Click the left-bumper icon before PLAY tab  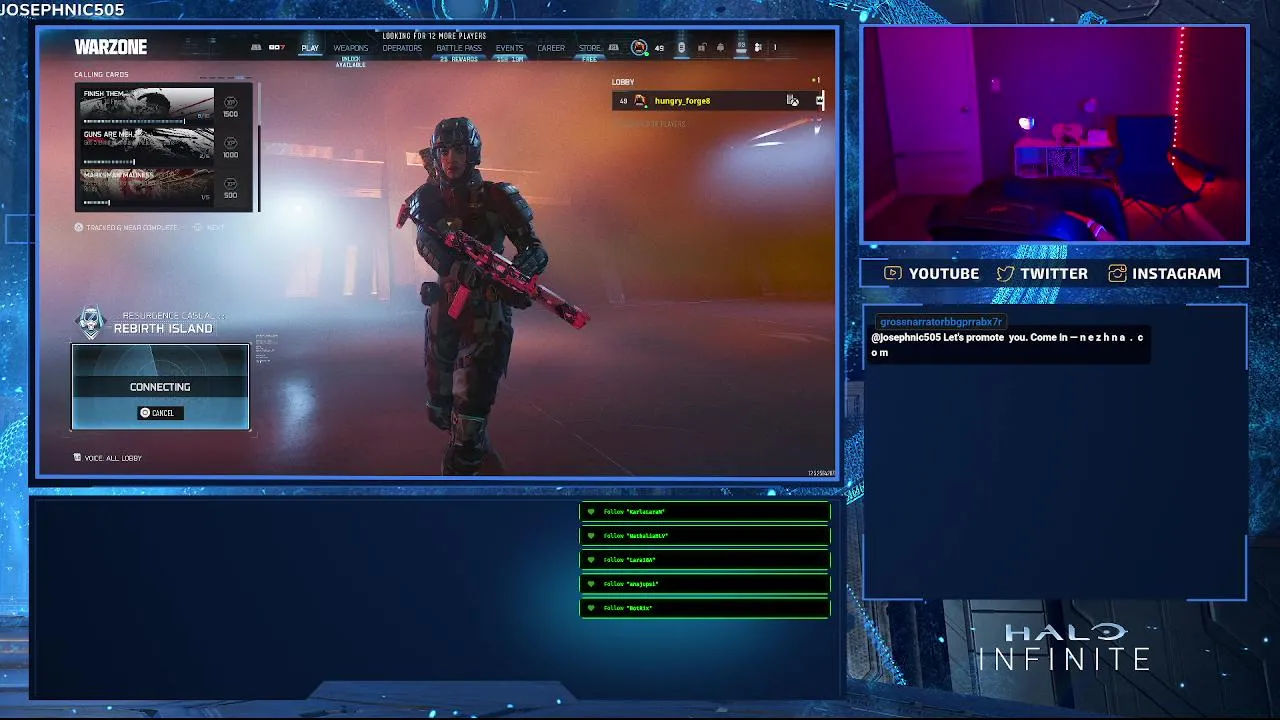(x=256, y=47)
